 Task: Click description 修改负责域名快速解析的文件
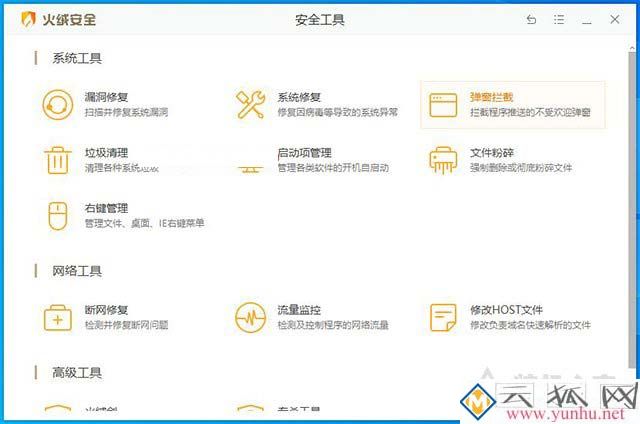pyautogui.click(x=530, y=325)
